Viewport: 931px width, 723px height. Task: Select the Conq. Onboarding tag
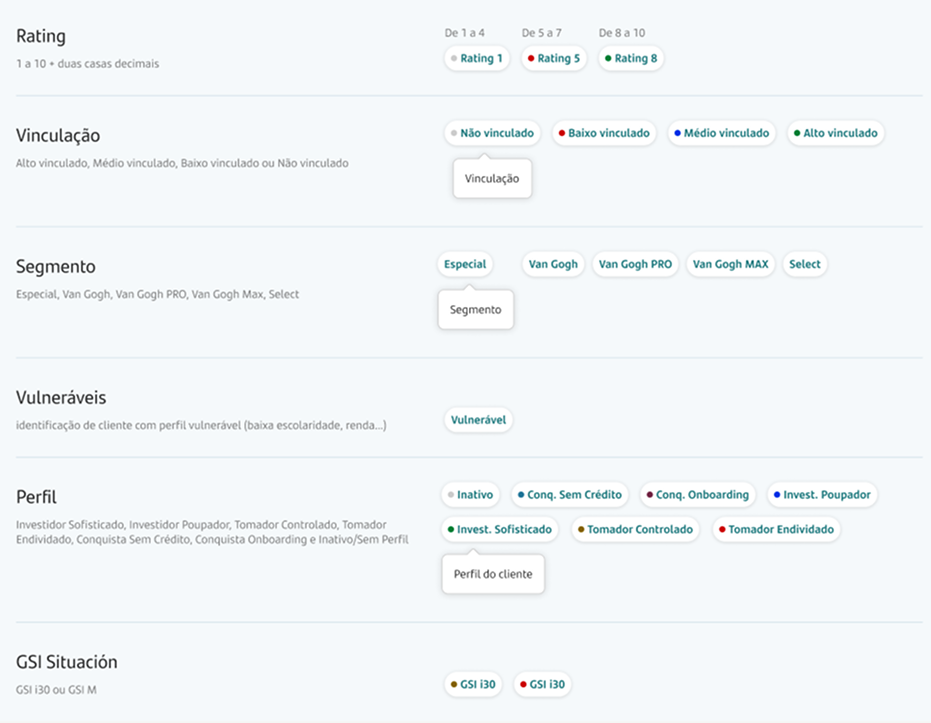(x=698, y=494)
